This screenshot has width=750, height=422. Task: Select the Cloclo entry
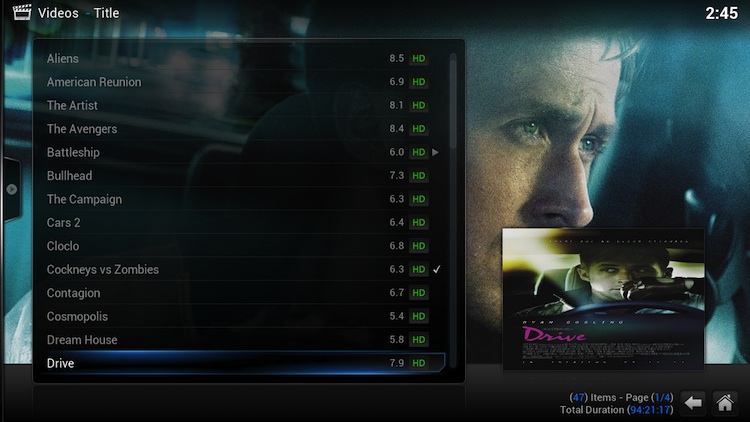243,246
